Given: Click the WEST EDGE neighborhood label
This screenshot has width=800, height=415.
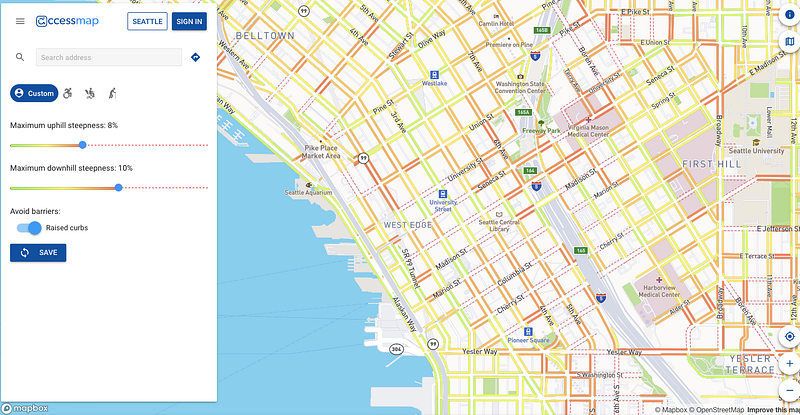Looking at the screenshot, I should (x=408, y=225).
